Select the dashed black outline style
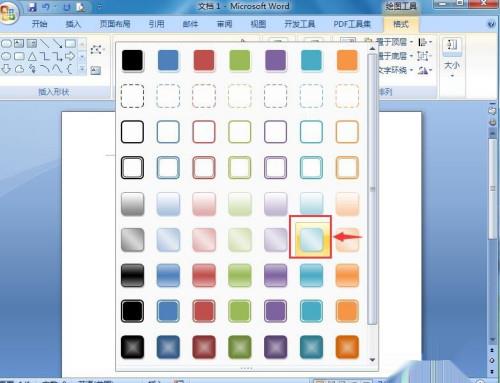This screenshot has width=500, height=383. 132,96
